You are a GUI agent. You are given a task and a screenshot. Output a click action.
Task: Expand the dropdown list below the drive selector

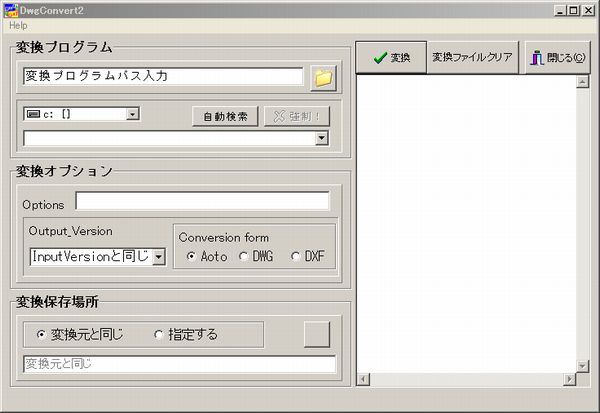(x=321, y=138)
